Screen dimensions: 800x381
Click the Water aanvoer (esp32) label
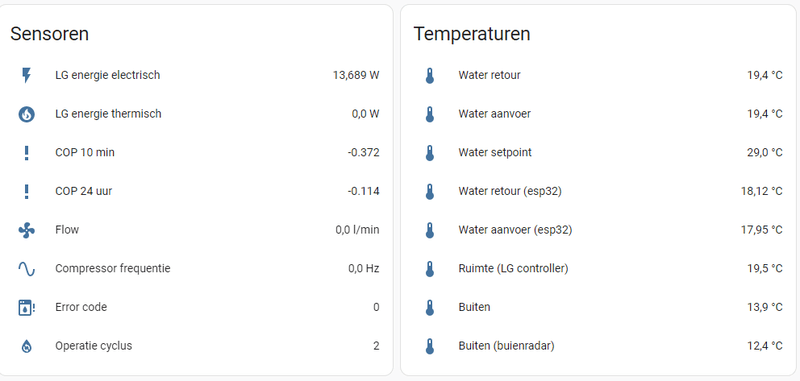click(x=515, y=230)
